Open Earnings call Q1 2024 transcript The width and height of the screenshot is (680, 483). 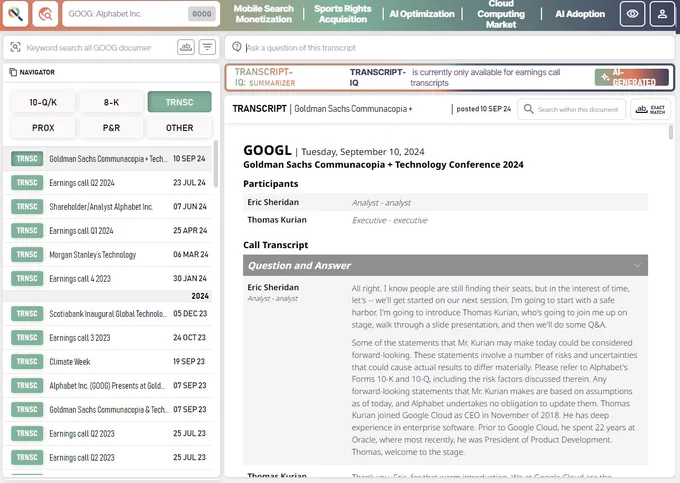click(x=108, y=230)
